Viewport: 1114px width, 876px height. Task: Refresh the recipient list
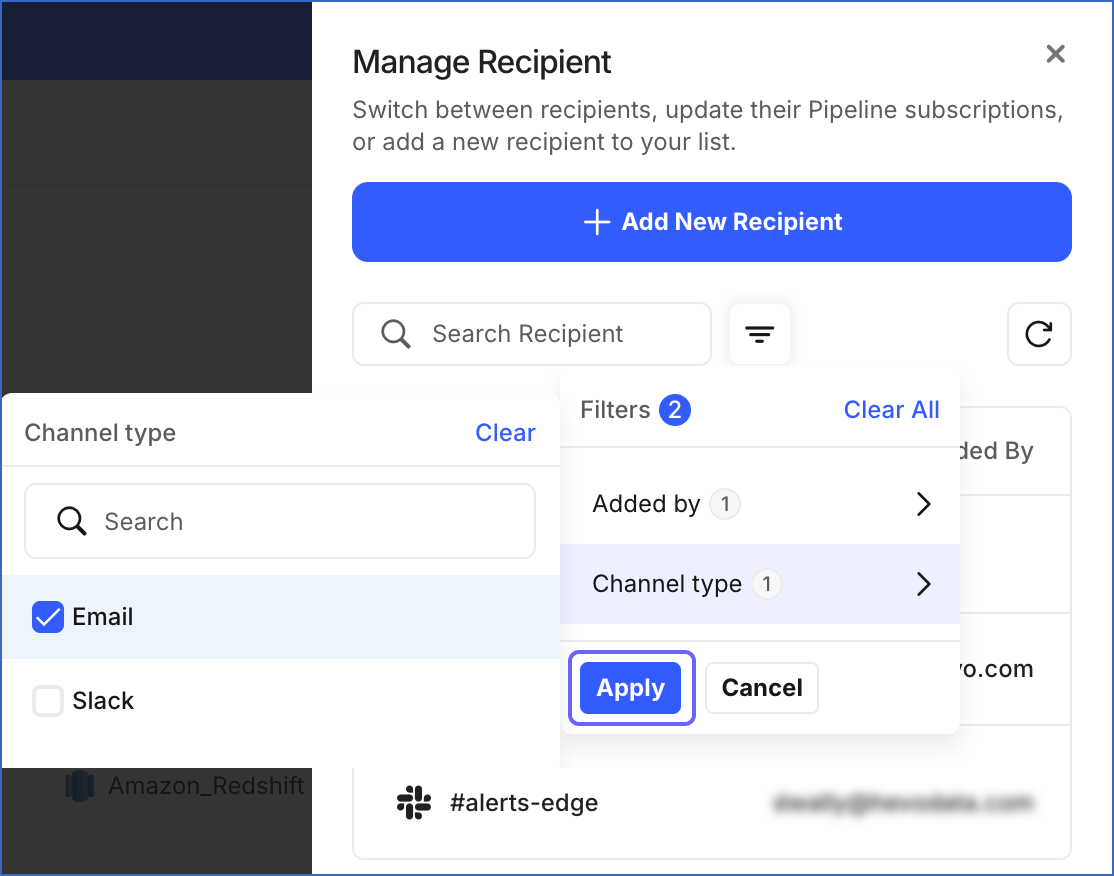(x=1039, y=334)
